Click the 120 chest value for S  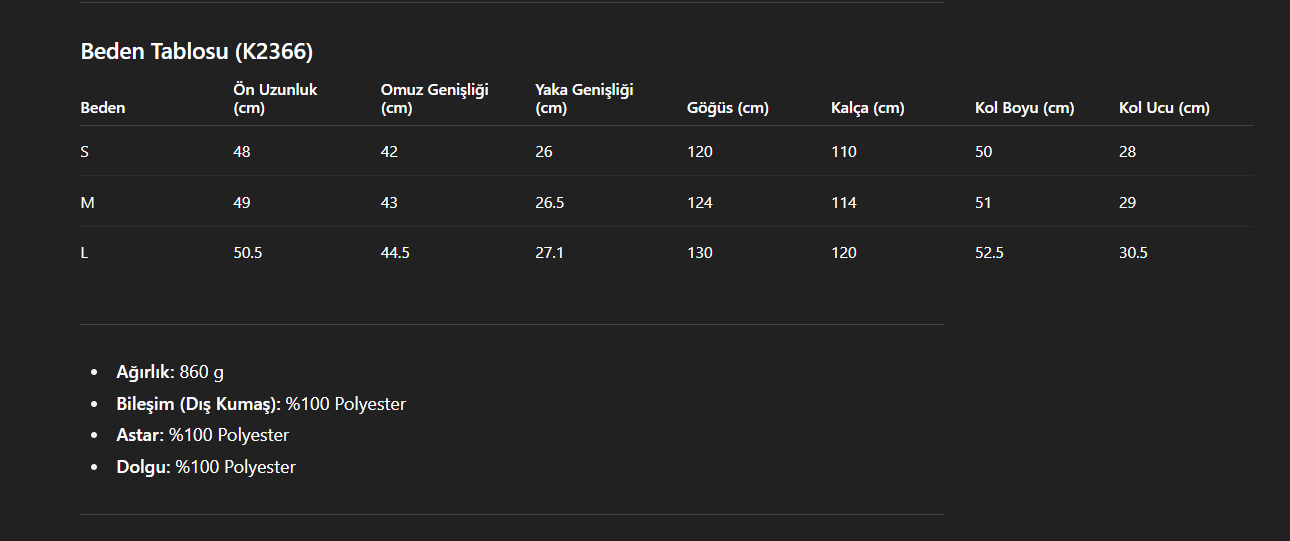coord(700,152)
